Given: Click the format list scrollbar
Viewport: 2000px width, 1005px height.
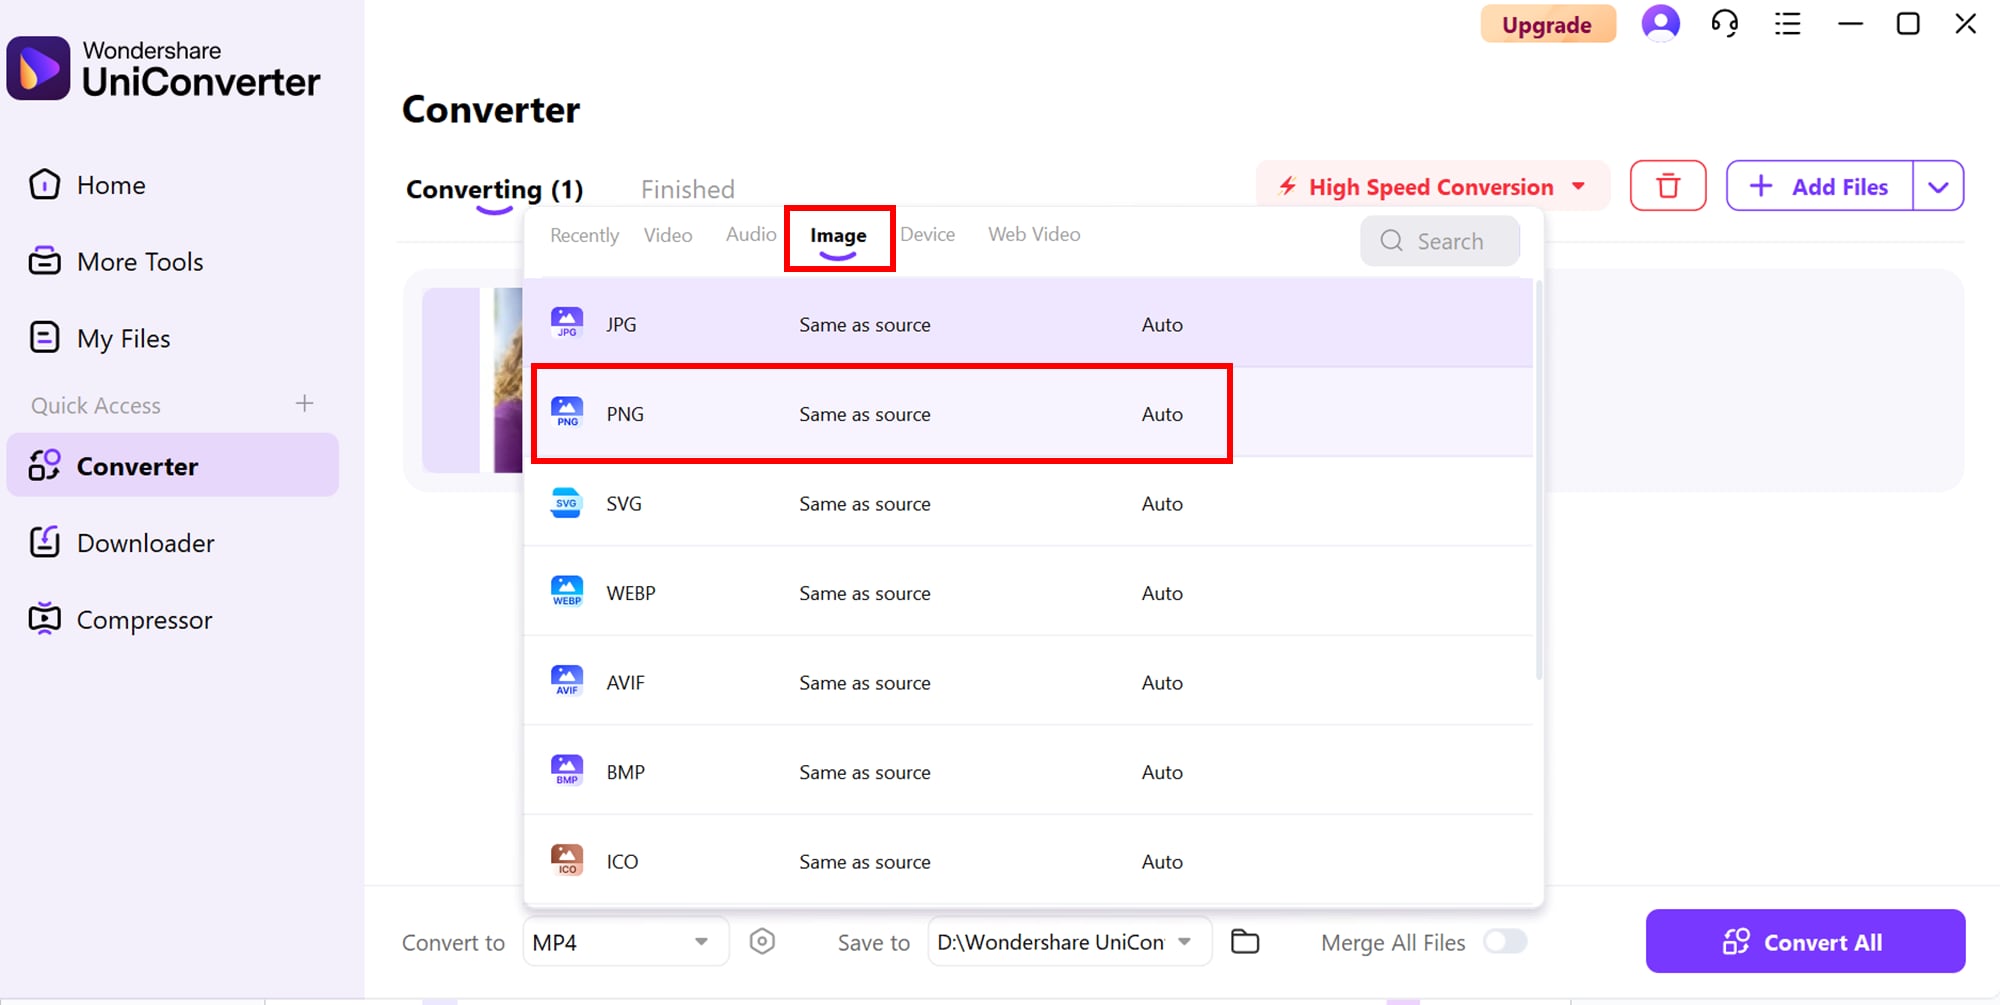Looking at the screenshot, I should point(1539,480).
